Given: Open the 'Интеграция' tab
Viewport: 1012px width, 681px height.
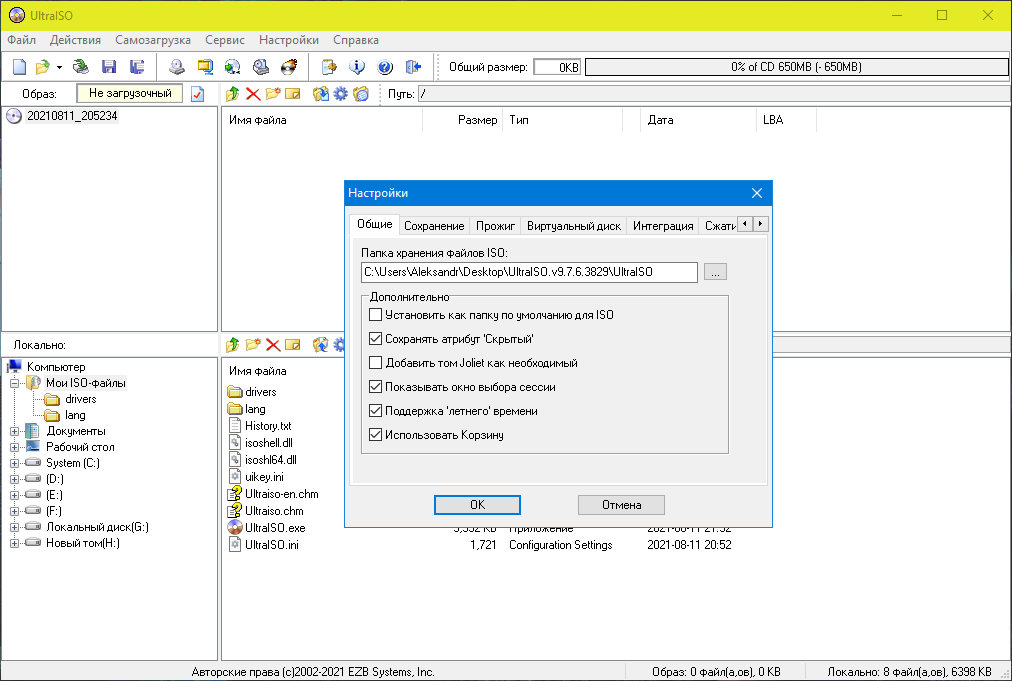Looking at the screenshot, I should tap(663, 226).
